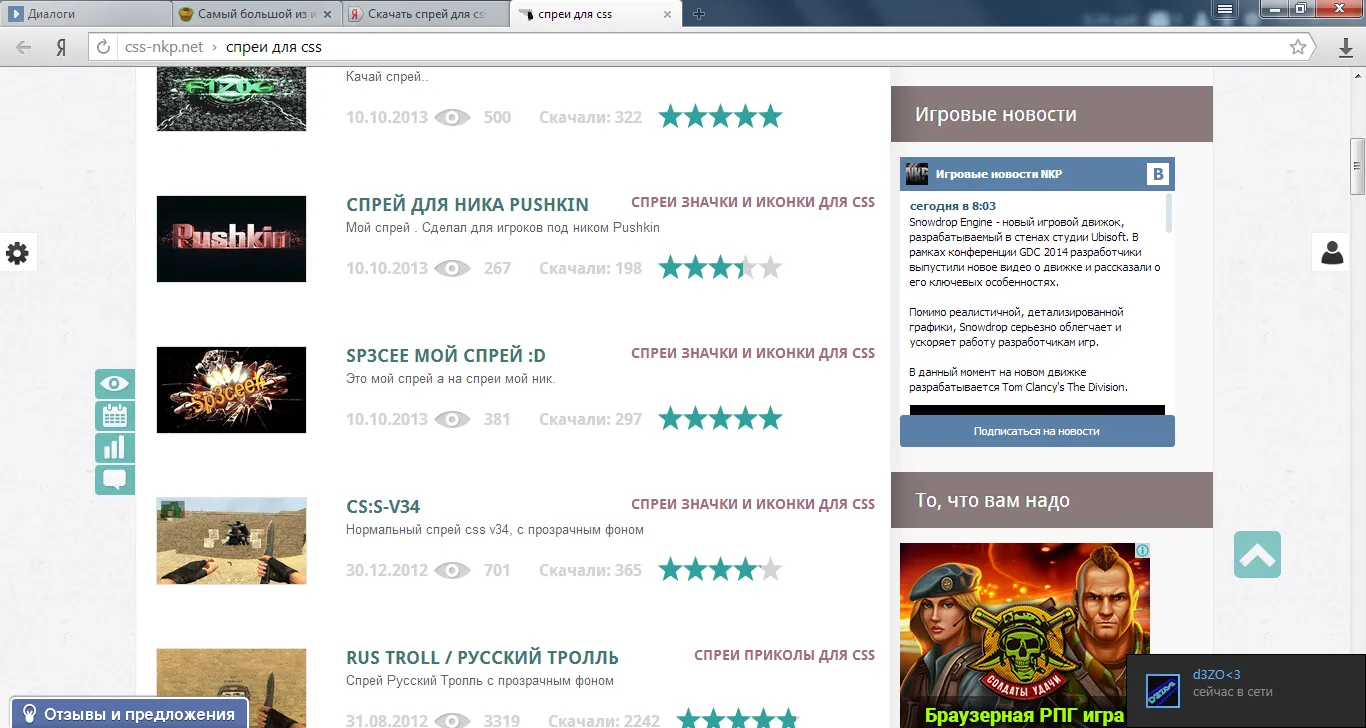Click the address bar showing css-nkp.net
Viewport: 1366px width, 728px height.
tap(700, 47)
